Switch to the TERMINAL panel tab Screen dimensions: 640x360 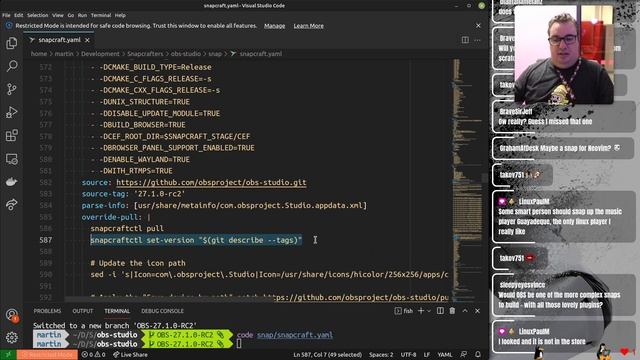pyautogui.click(x=117, y=311)
